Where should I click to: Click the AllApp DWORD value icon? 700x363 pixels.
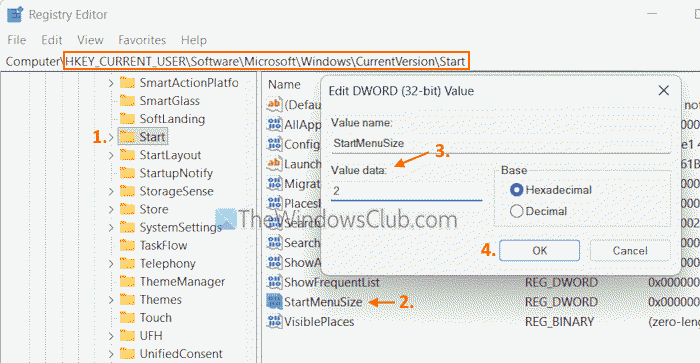click(x=274, y=124)
